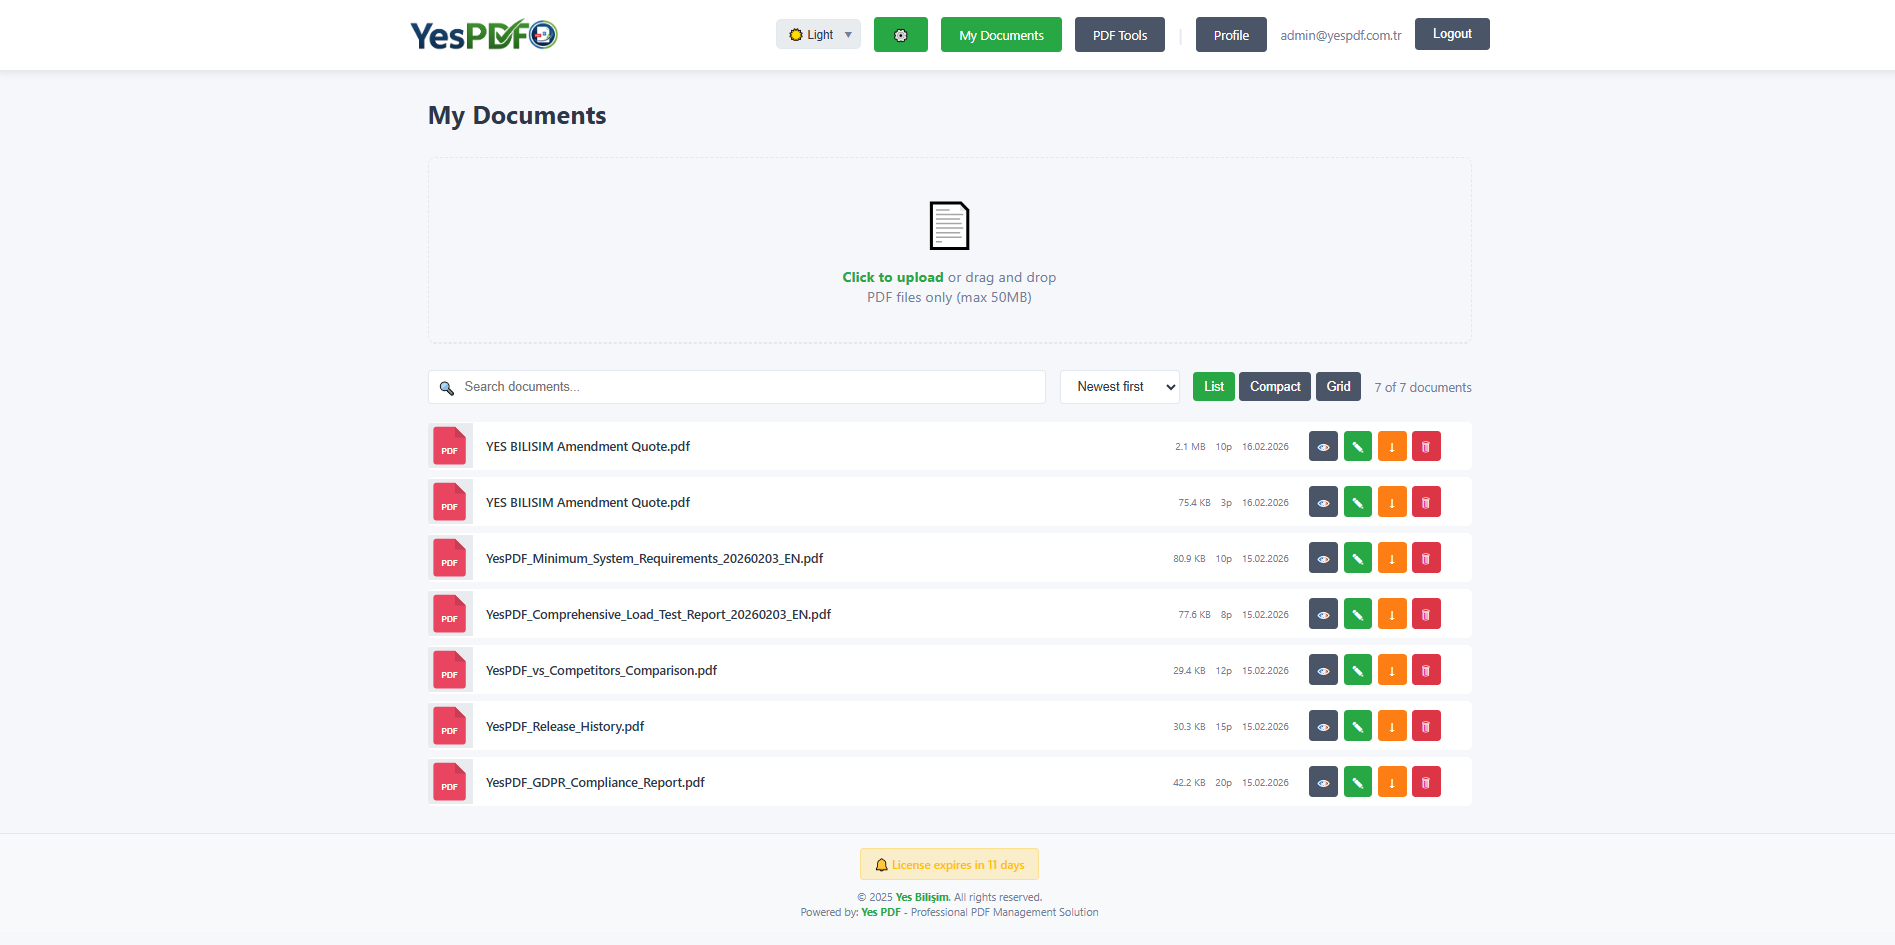This screenshot has width=1895, height=945.
Task: Switch to List view
Action: 1214,387
